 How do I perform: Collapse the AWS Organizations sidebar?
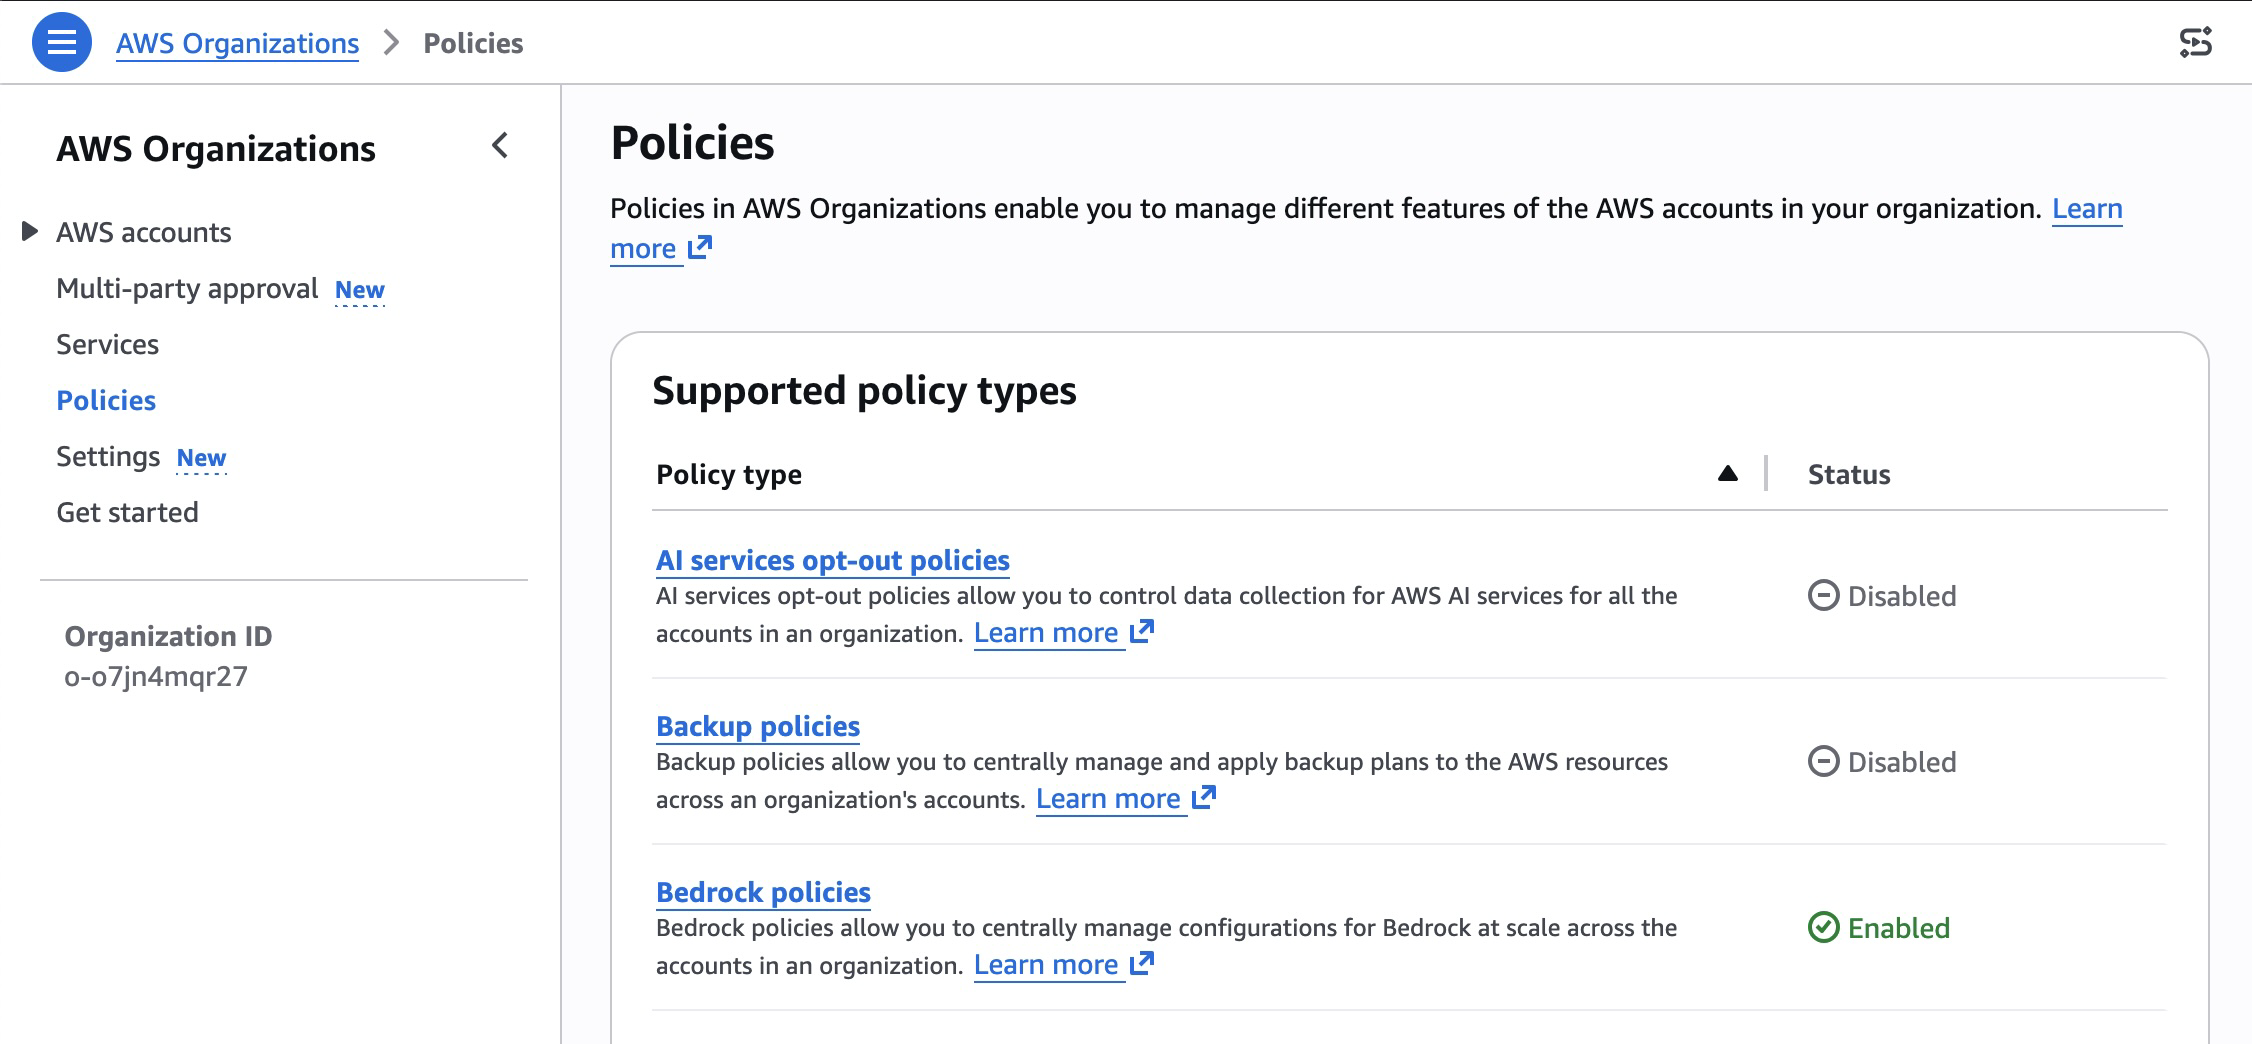click(x=499, y=147)
